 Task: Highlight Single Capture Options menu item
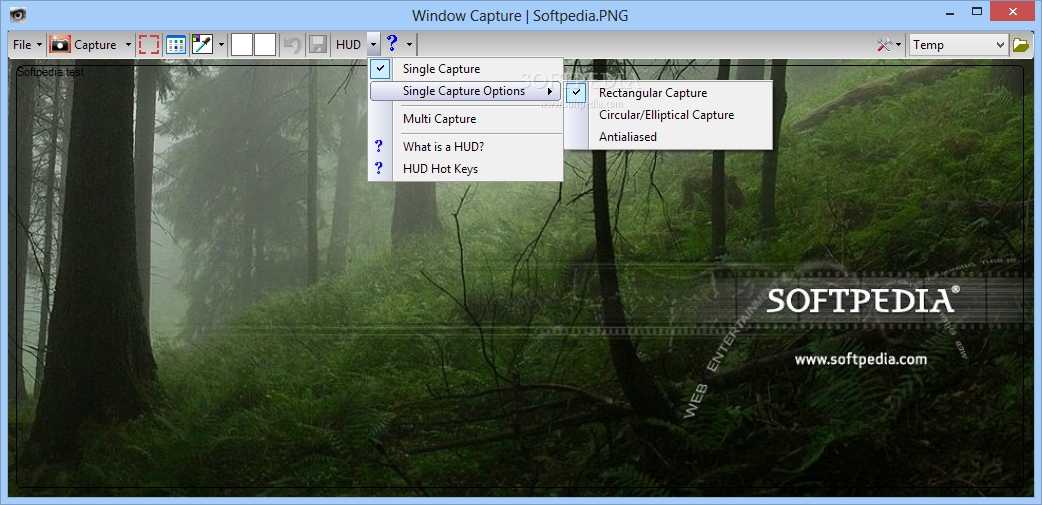(465, 91)
